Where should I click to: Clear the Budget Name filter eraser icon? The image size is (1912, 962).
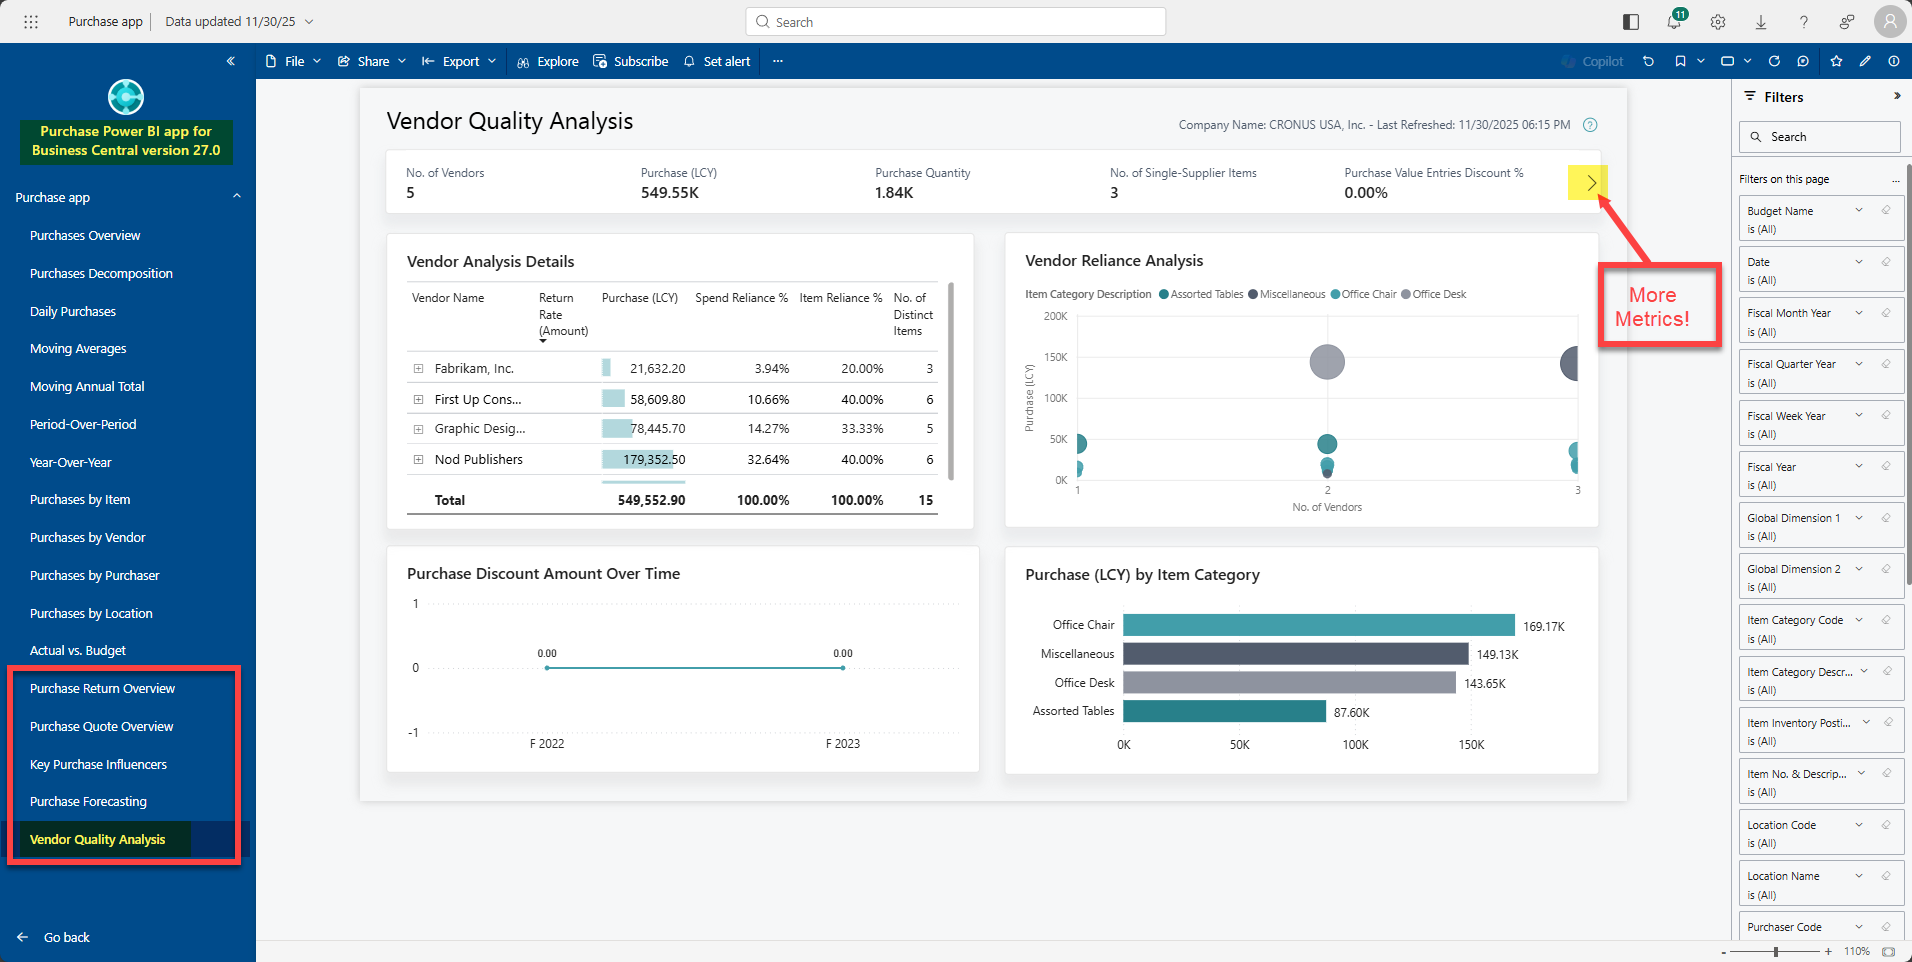click(1886, 210)
